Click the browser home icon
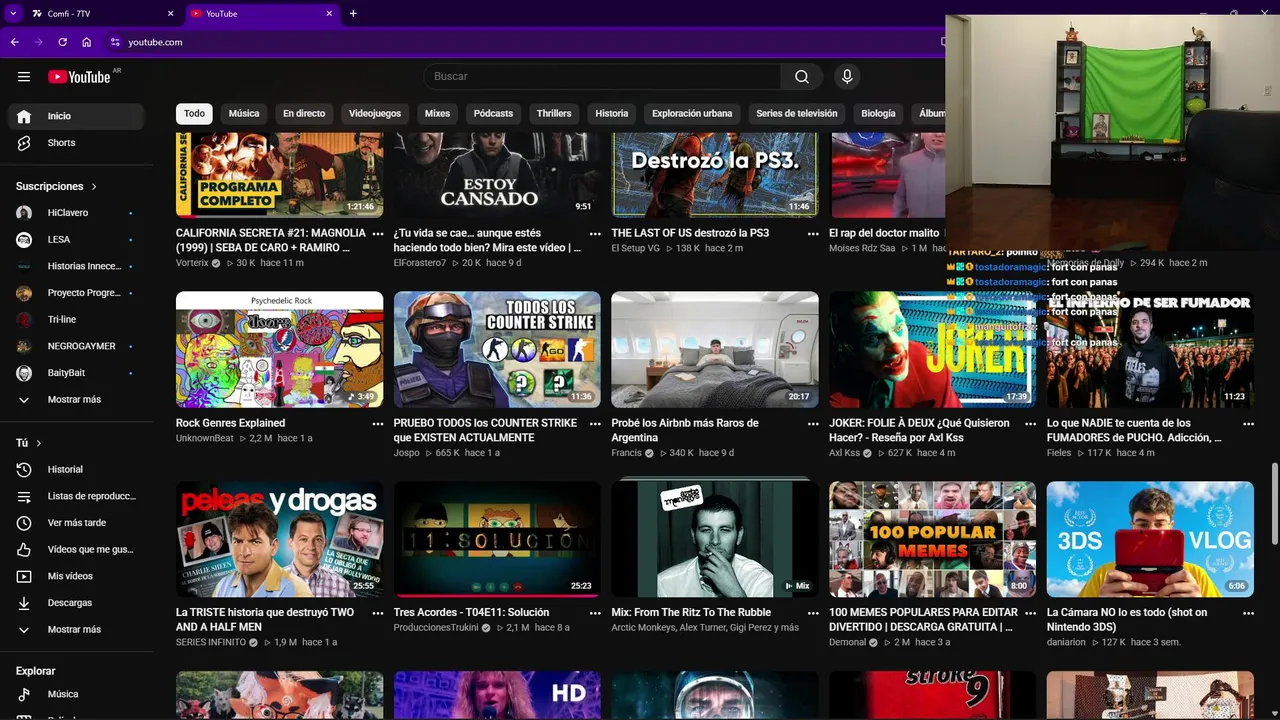1280x720 pixels. click(87, 42)
